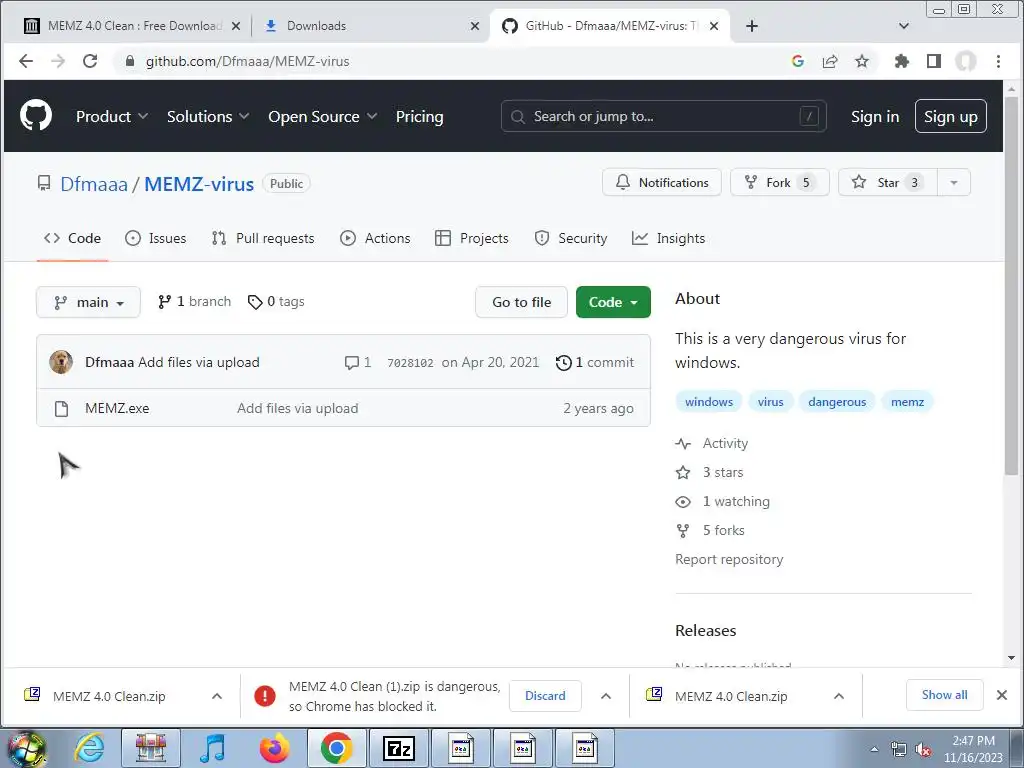
Task: Open a new tab with the plus button
Action: tap(752, 26)
